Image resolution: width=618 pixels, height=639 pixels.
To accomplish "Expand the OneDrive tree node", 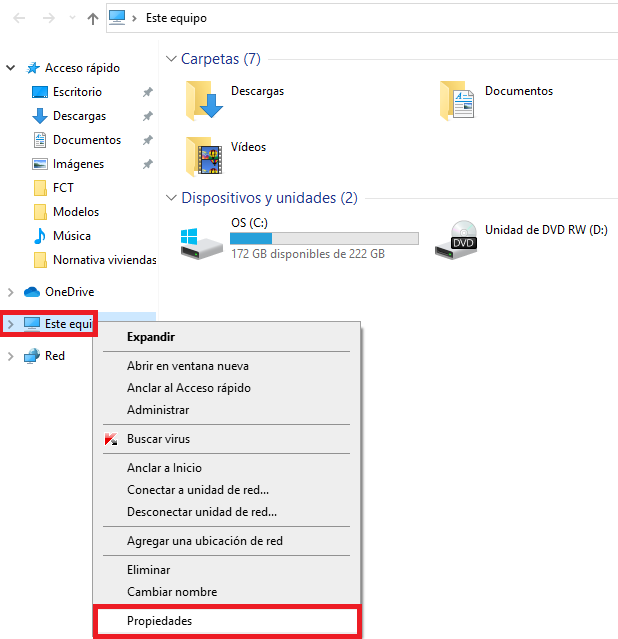I will 11,292.
